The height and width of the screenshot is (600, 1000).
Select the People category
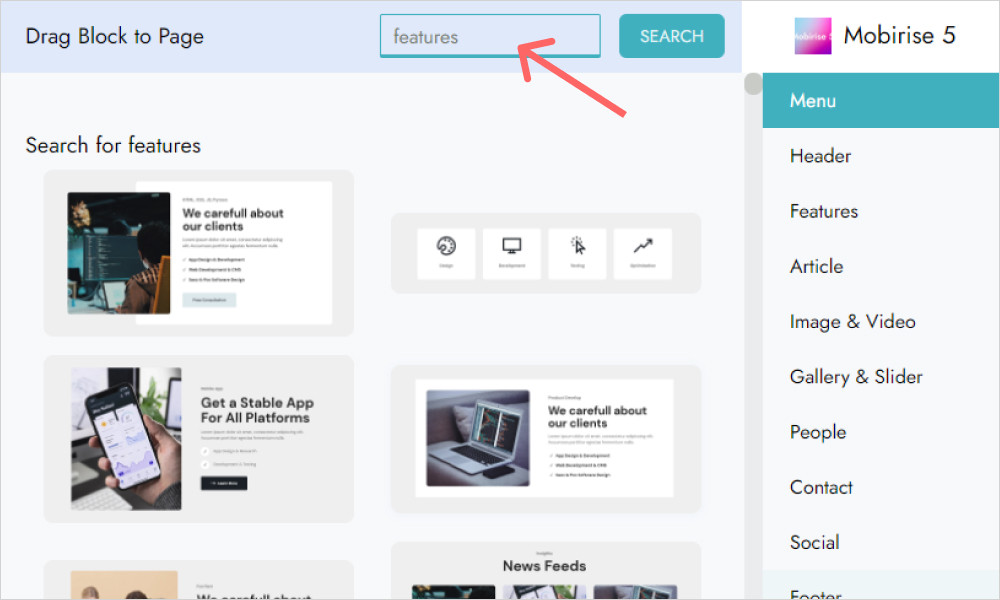click(818, 432)
